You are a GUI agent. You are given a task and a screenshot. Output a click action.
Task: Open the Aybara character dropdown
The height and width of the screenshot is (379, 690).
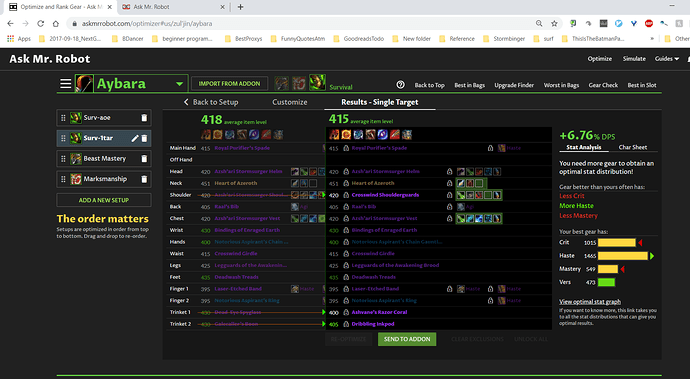pos(180,84)
